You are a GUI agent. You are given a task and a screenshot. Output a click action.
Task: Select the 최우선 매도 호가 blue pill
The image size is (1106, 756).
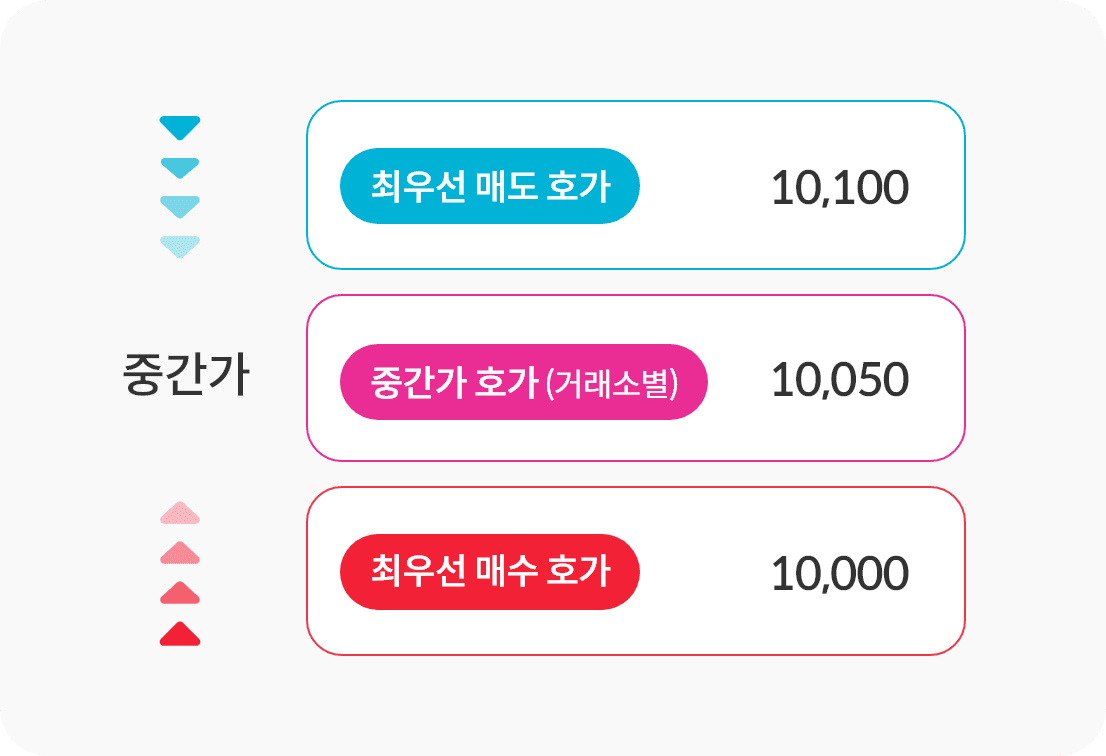click(490, 186)
